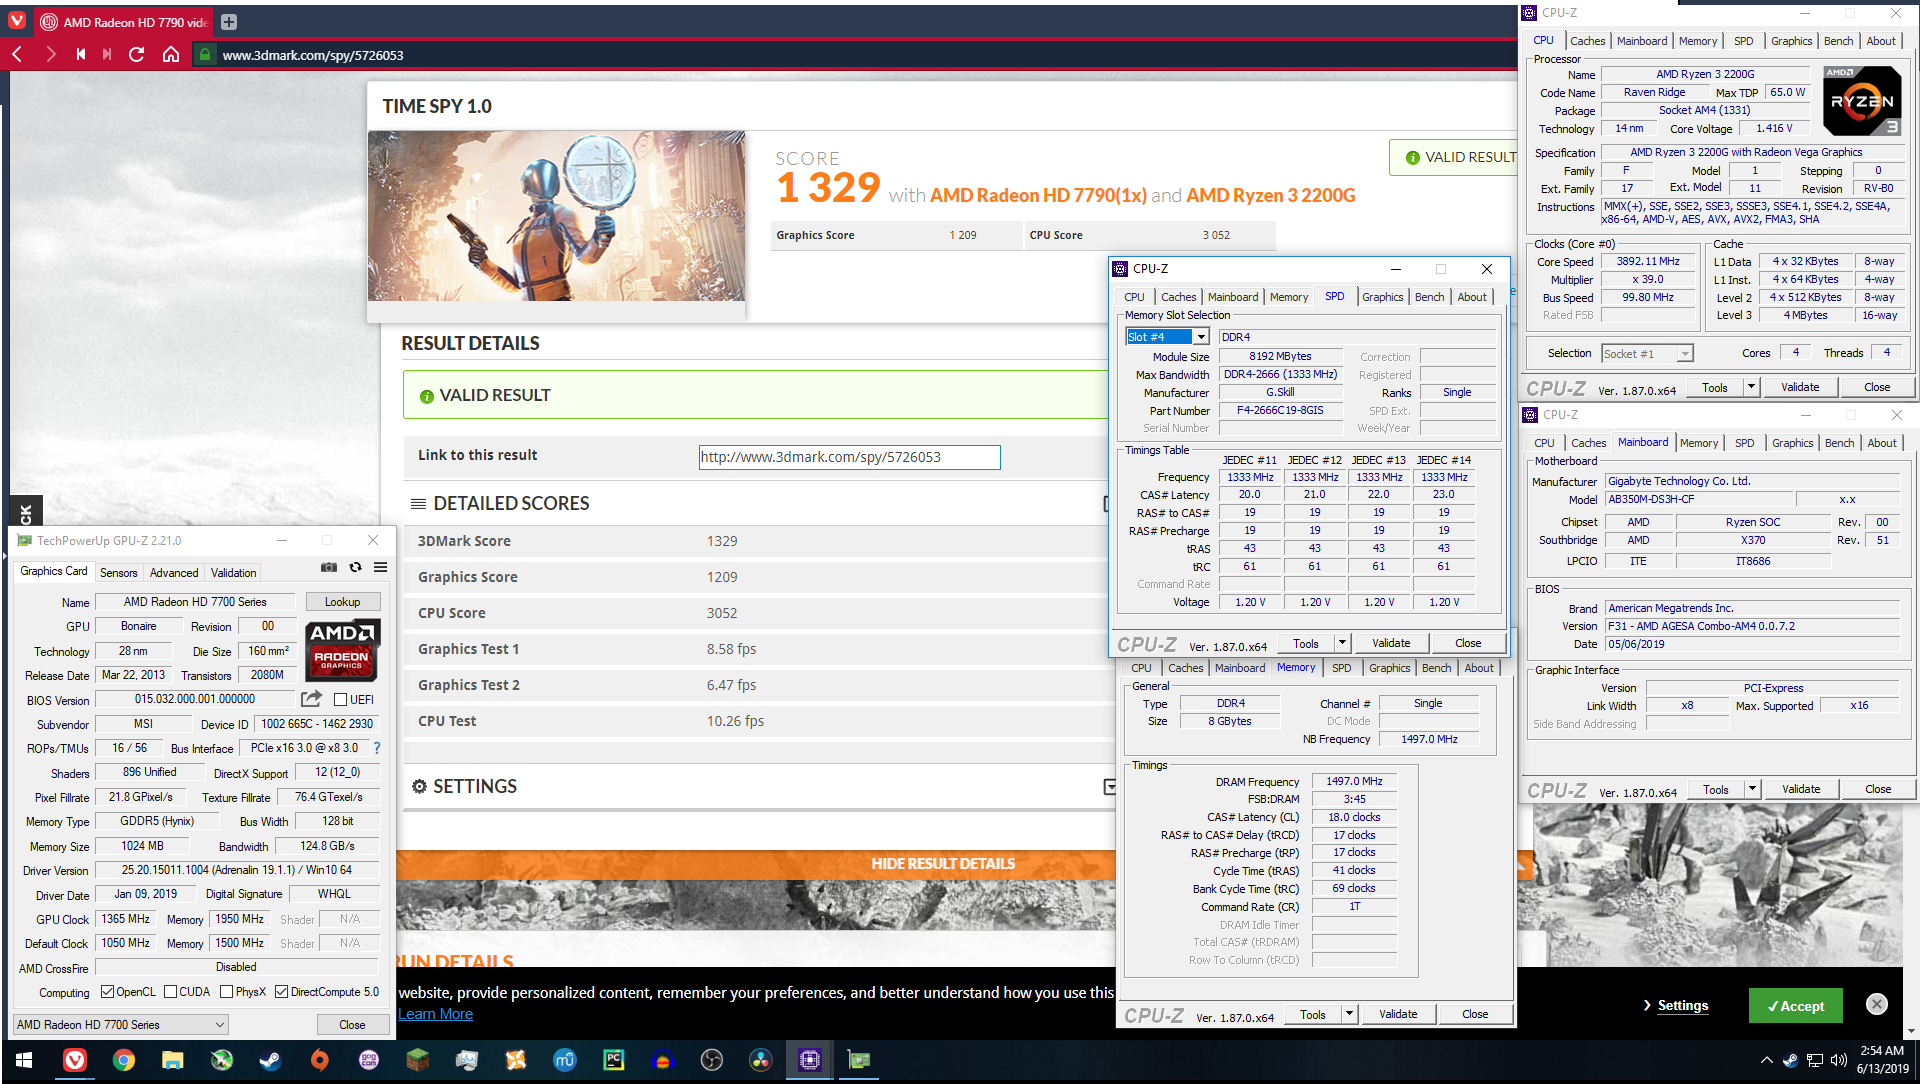The image size is (1920, 1084).
Task: Open the GPU-Z hamburger menu
Action: (x=381, y=567)
